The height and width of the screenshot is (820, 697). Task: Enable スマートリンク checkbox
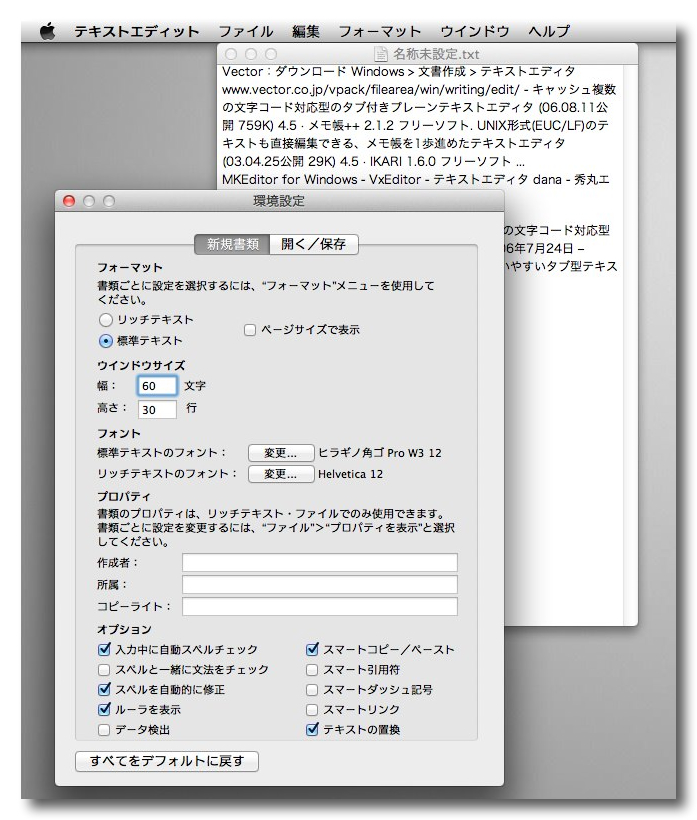(x=312, y=710)
